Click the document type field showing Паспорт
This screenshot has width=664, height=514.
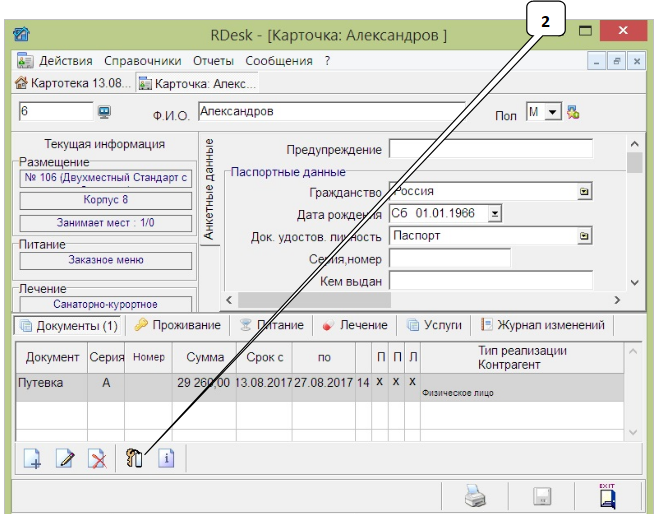(x=483, y=236)
